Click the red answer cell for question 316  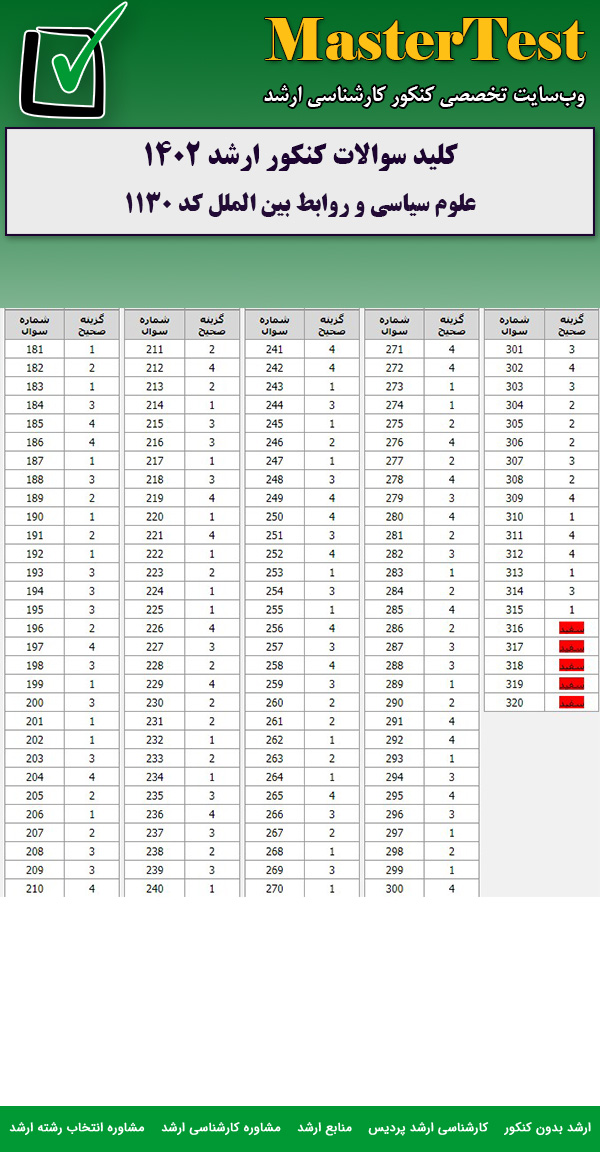[571, 628]
